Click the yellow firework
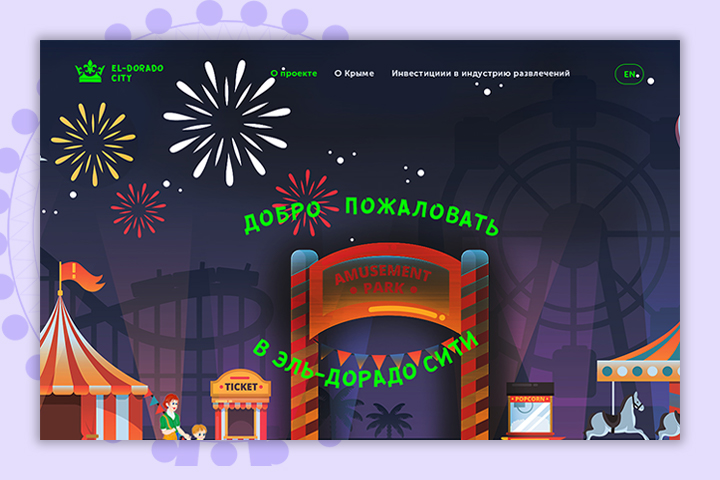Viewport: 720px width, 480px height. [94, 143]
